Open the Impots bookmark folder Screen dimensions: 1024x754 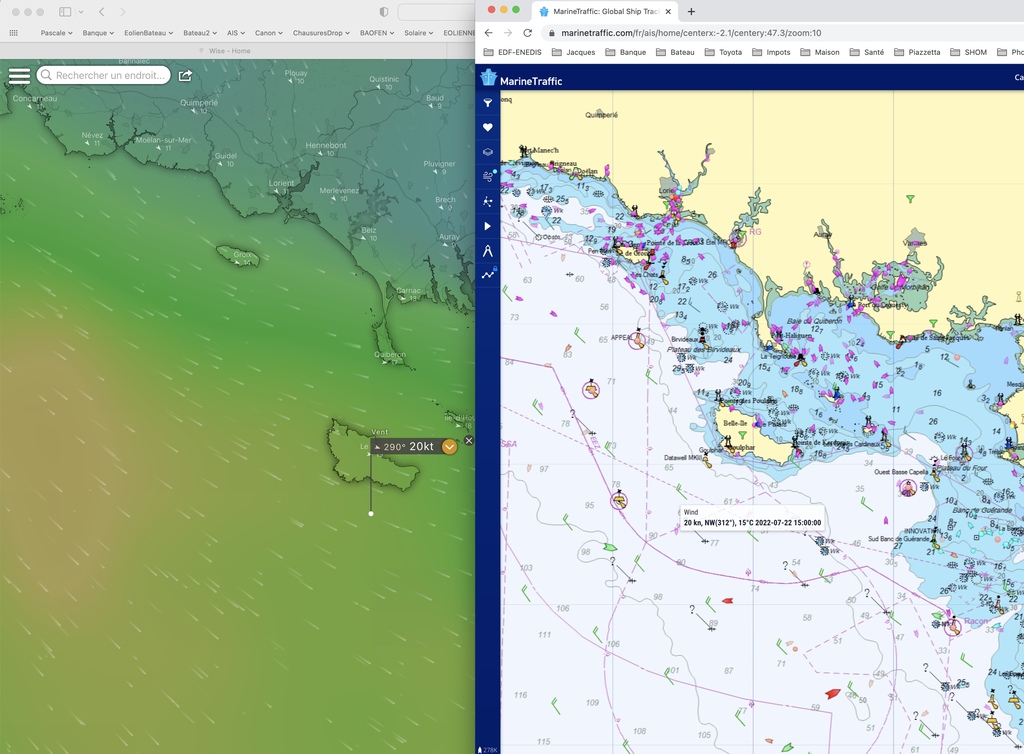[x=771, y=52]
